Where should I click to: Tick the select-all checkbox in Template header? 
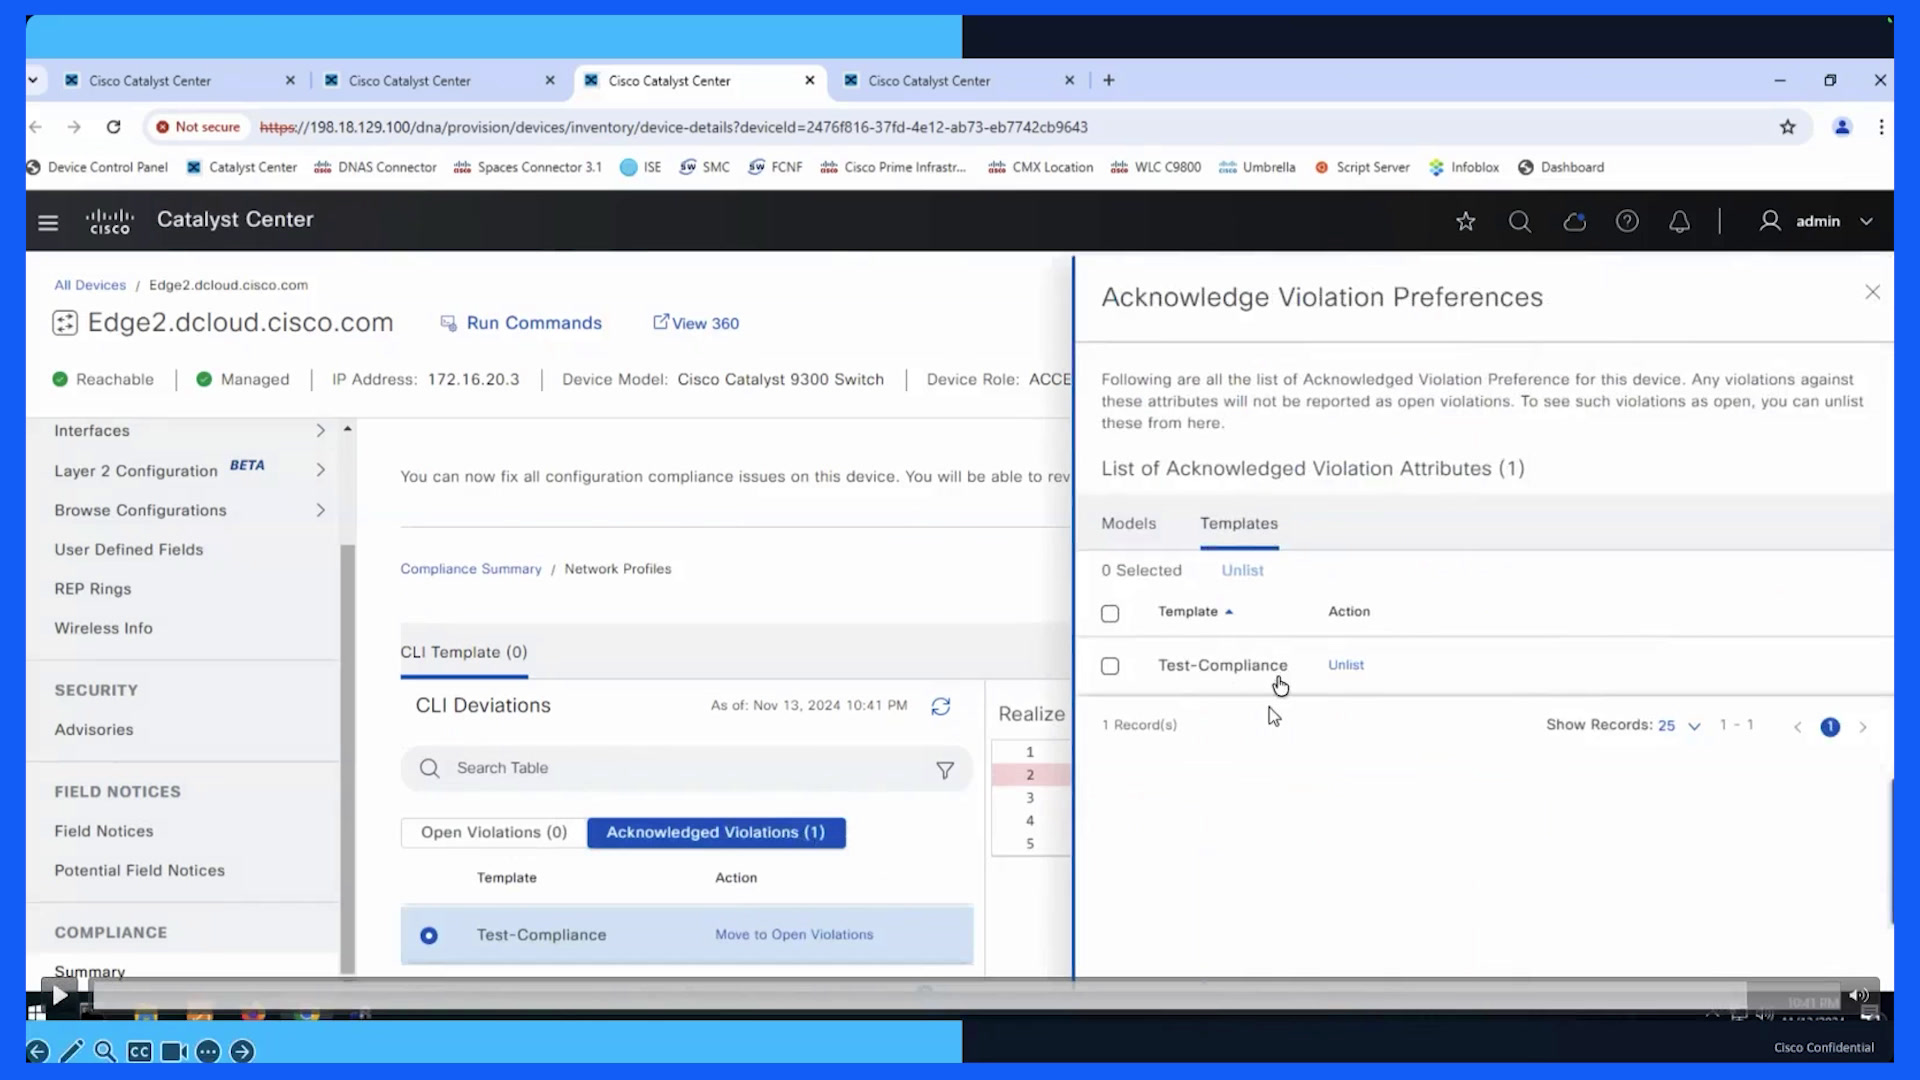(x=1110, y=614)
